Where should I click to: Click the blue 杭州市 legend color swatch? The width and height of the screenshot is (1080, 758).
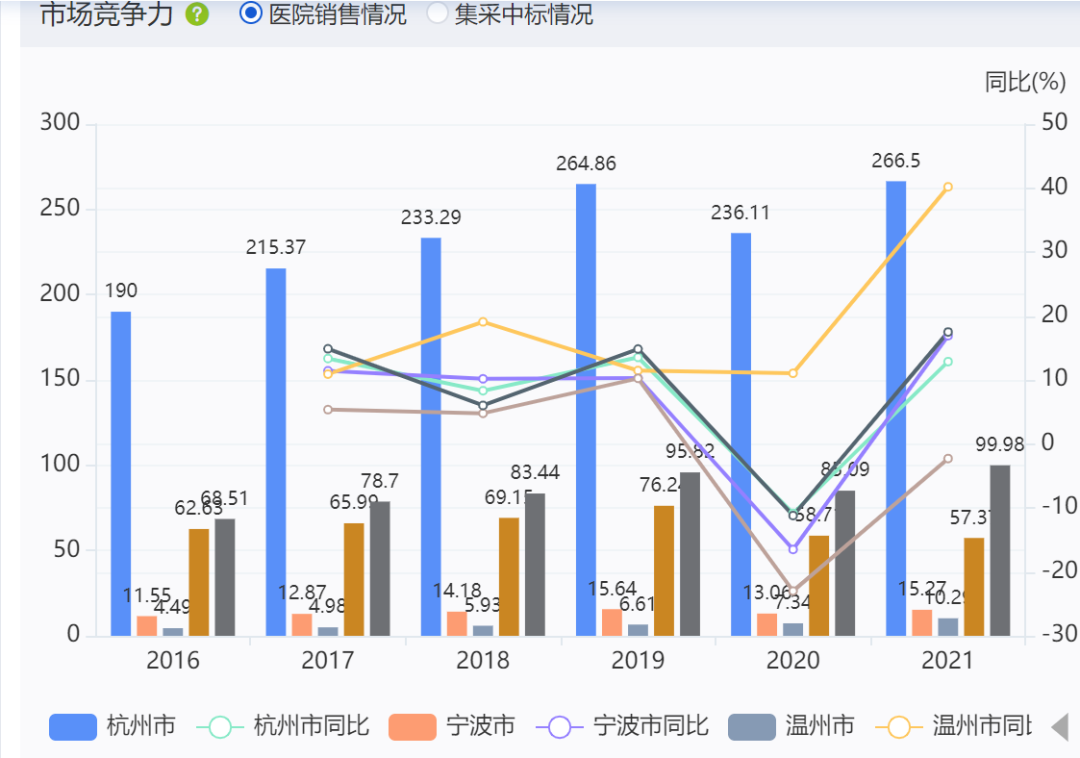[73, 727]
